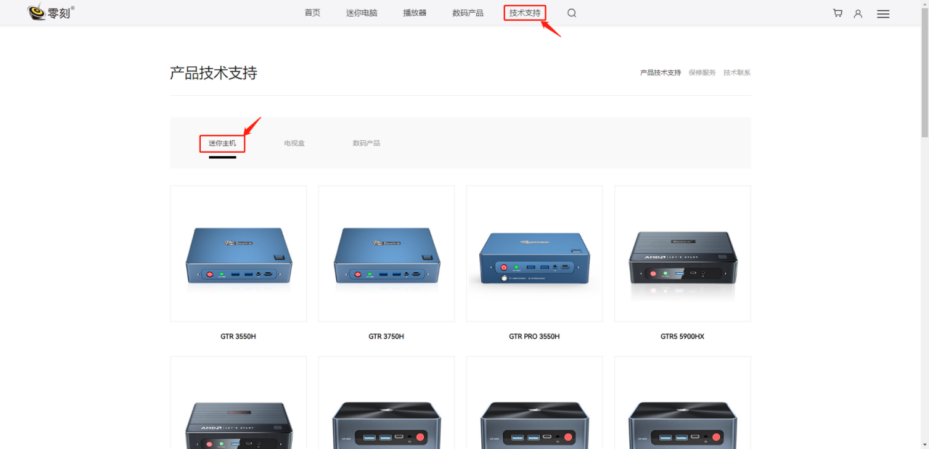Open the search magnifier icon
930x450 pixels.
click(571, 13)
